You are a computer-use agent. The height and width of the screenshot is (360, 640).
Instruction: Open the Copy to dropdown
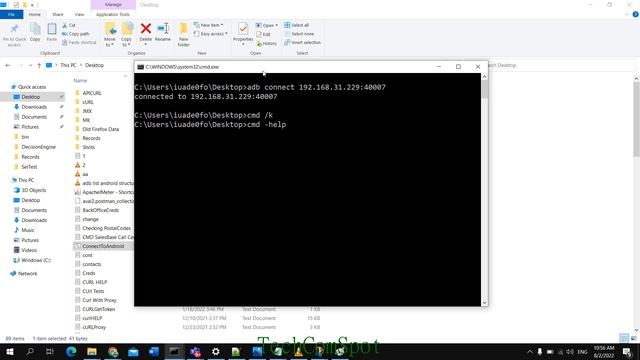(x=127, y=35)
